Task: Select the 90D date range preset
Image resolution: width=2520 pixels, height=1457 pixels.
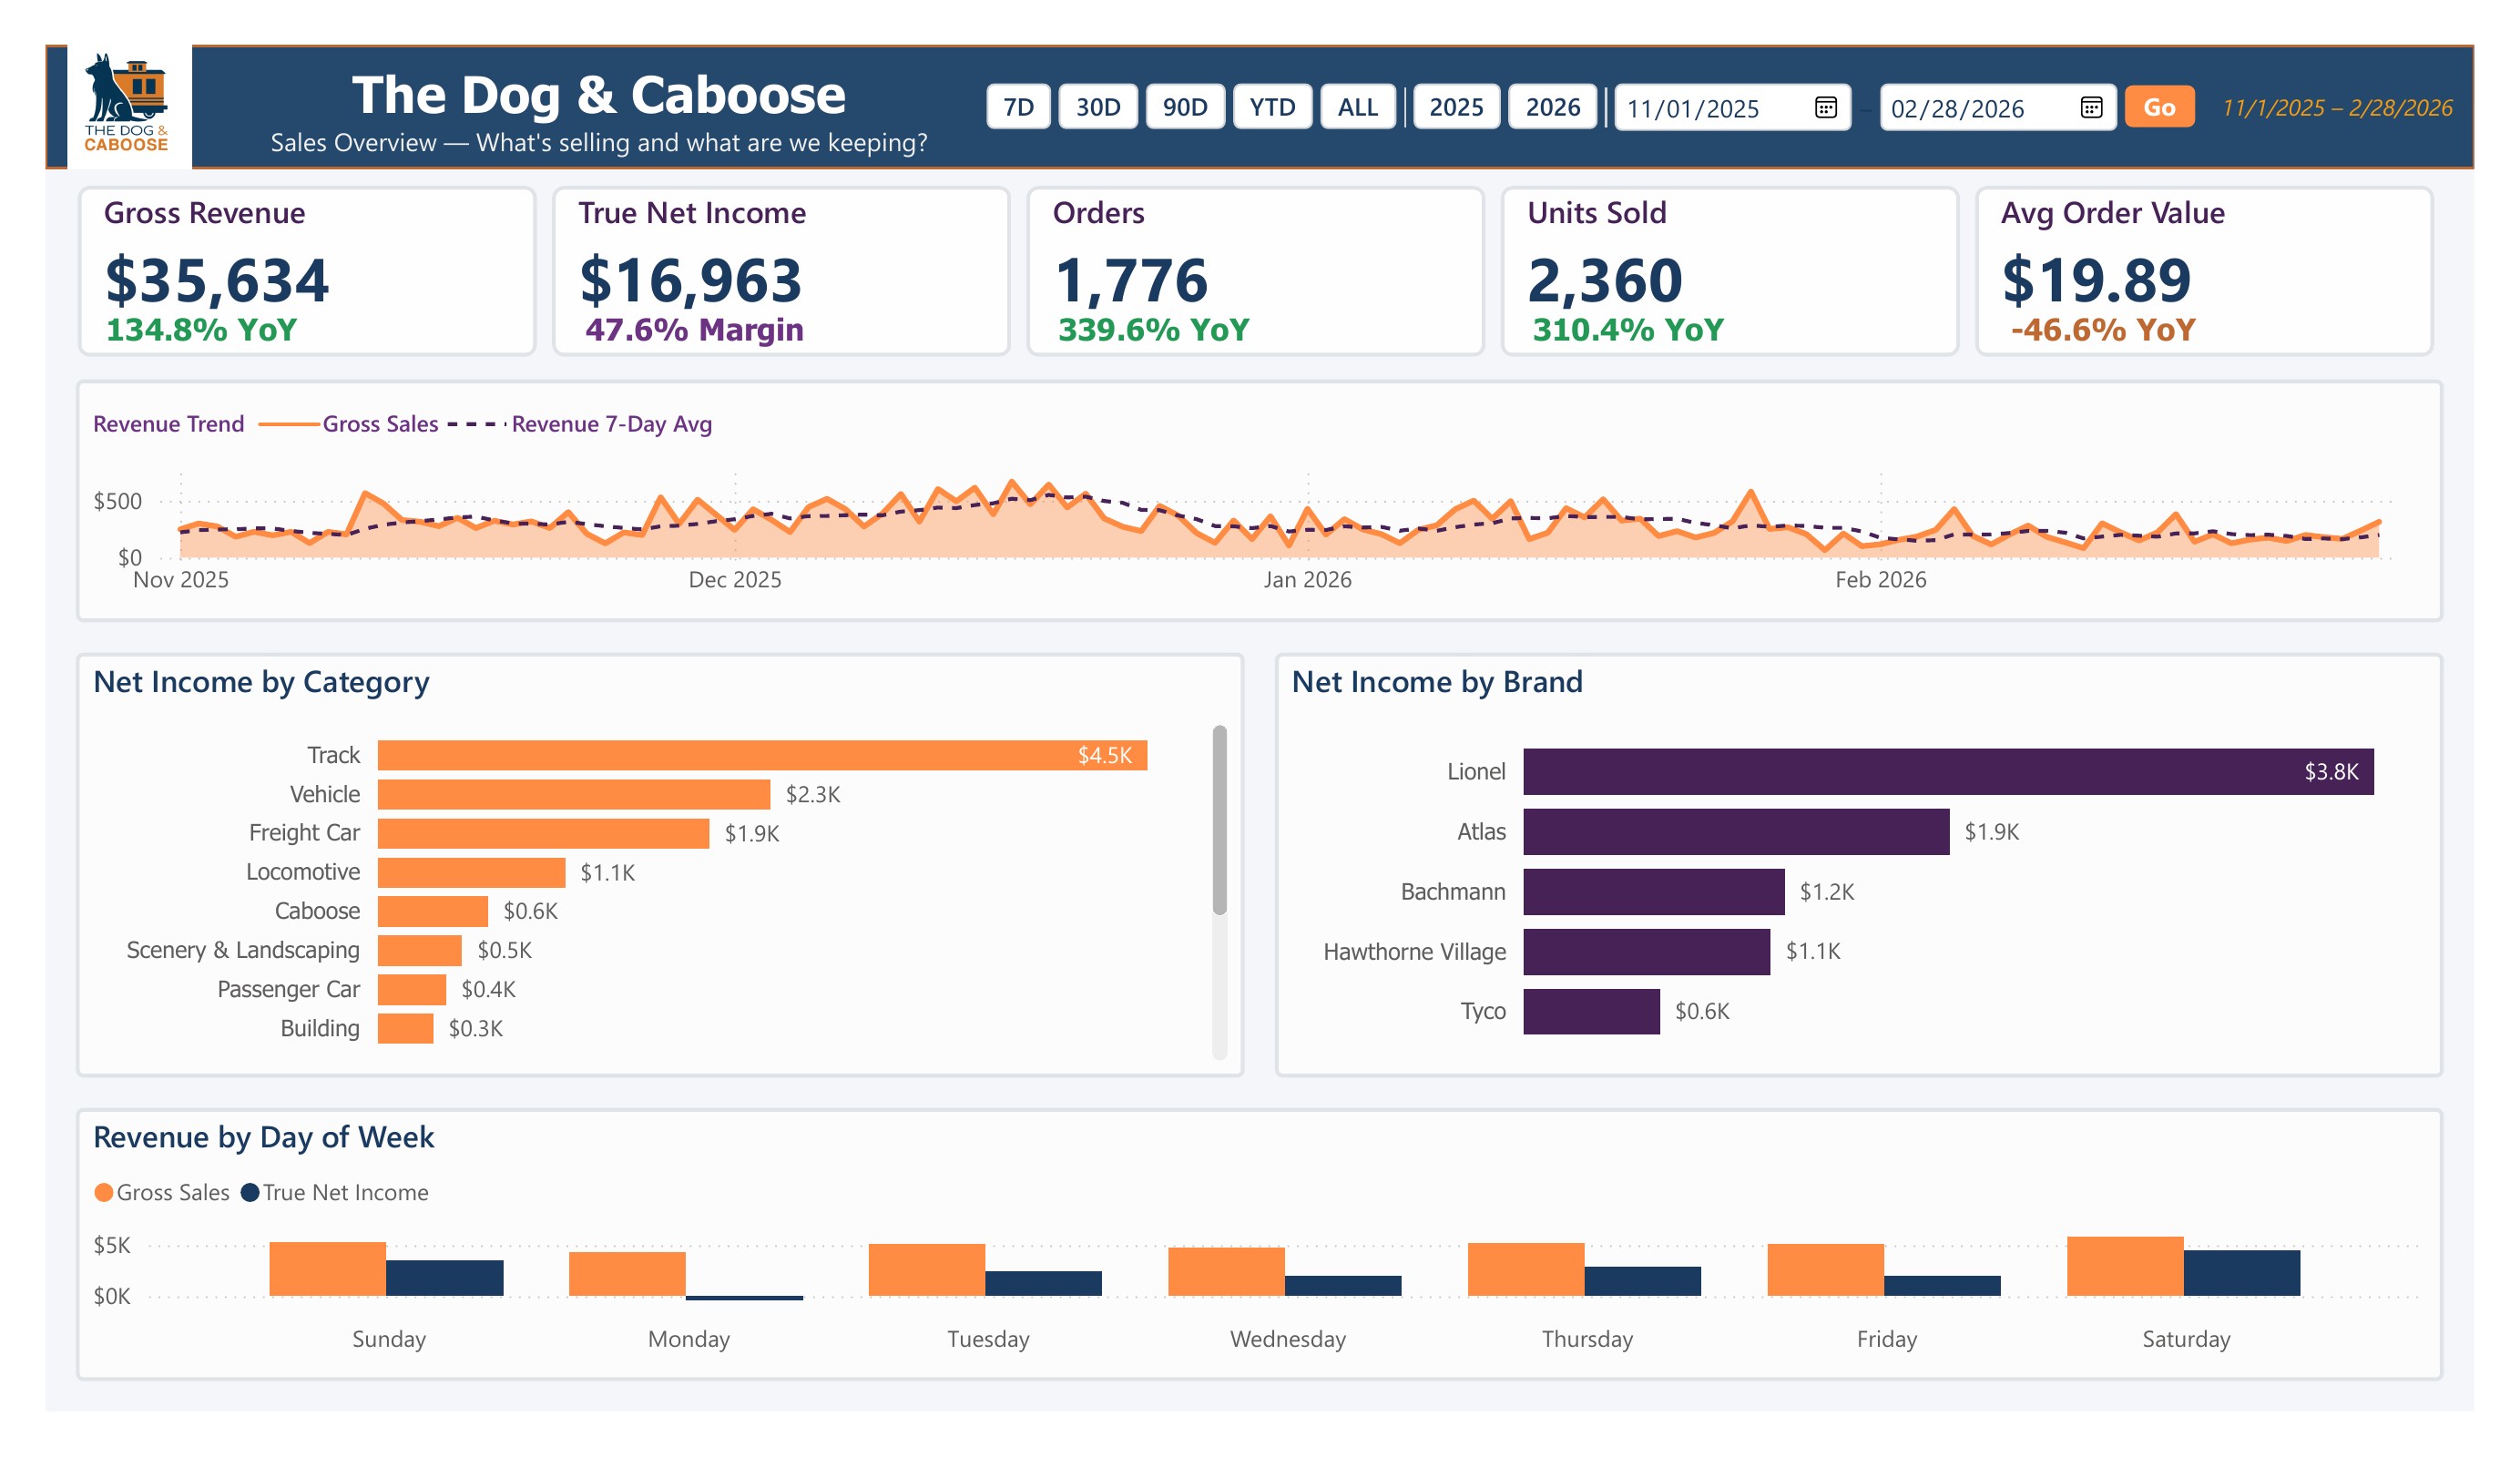Action: 1186,107
